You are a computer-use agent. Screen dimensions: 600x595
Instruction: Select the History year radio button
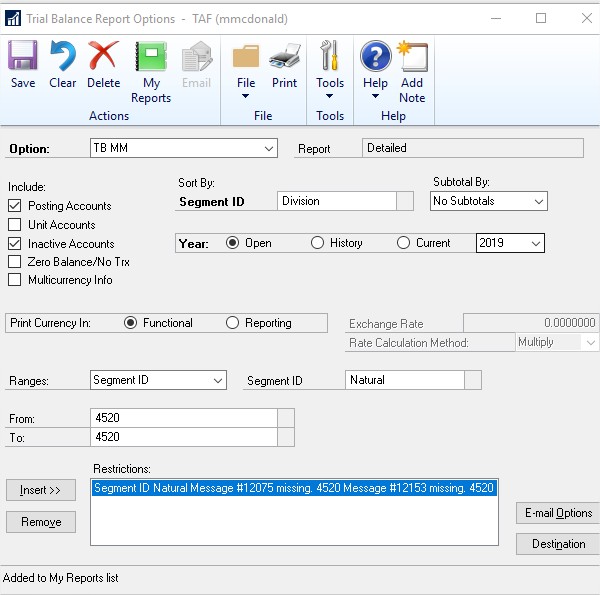click(x=317, y=243)
